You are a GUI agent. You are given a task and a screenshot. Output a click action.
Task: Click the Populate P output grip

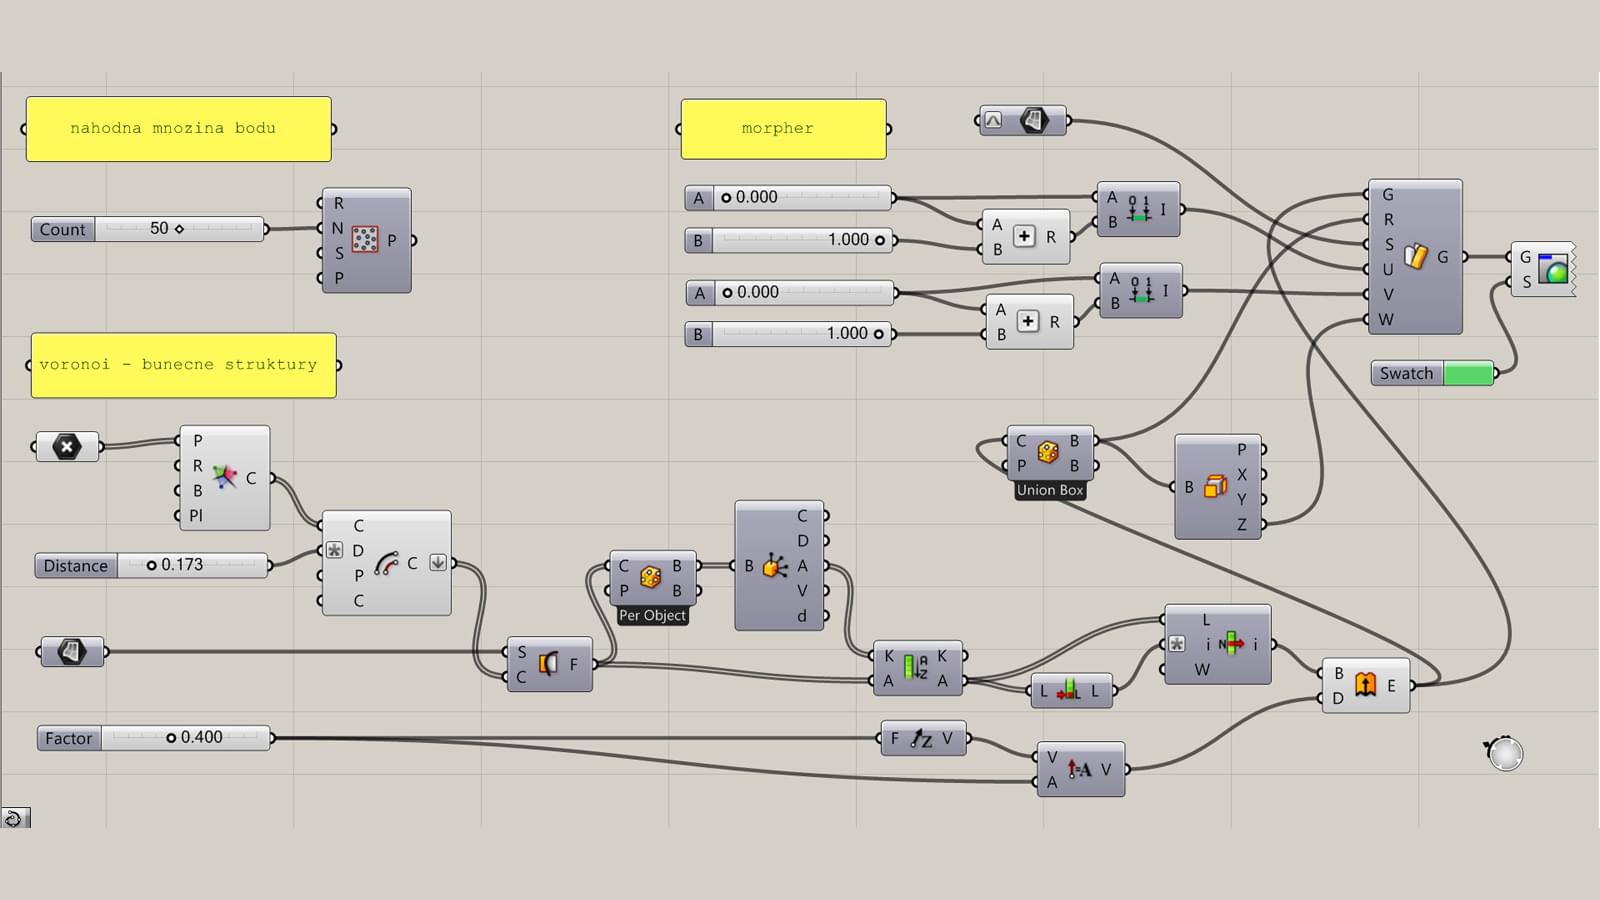pos(413,240)
